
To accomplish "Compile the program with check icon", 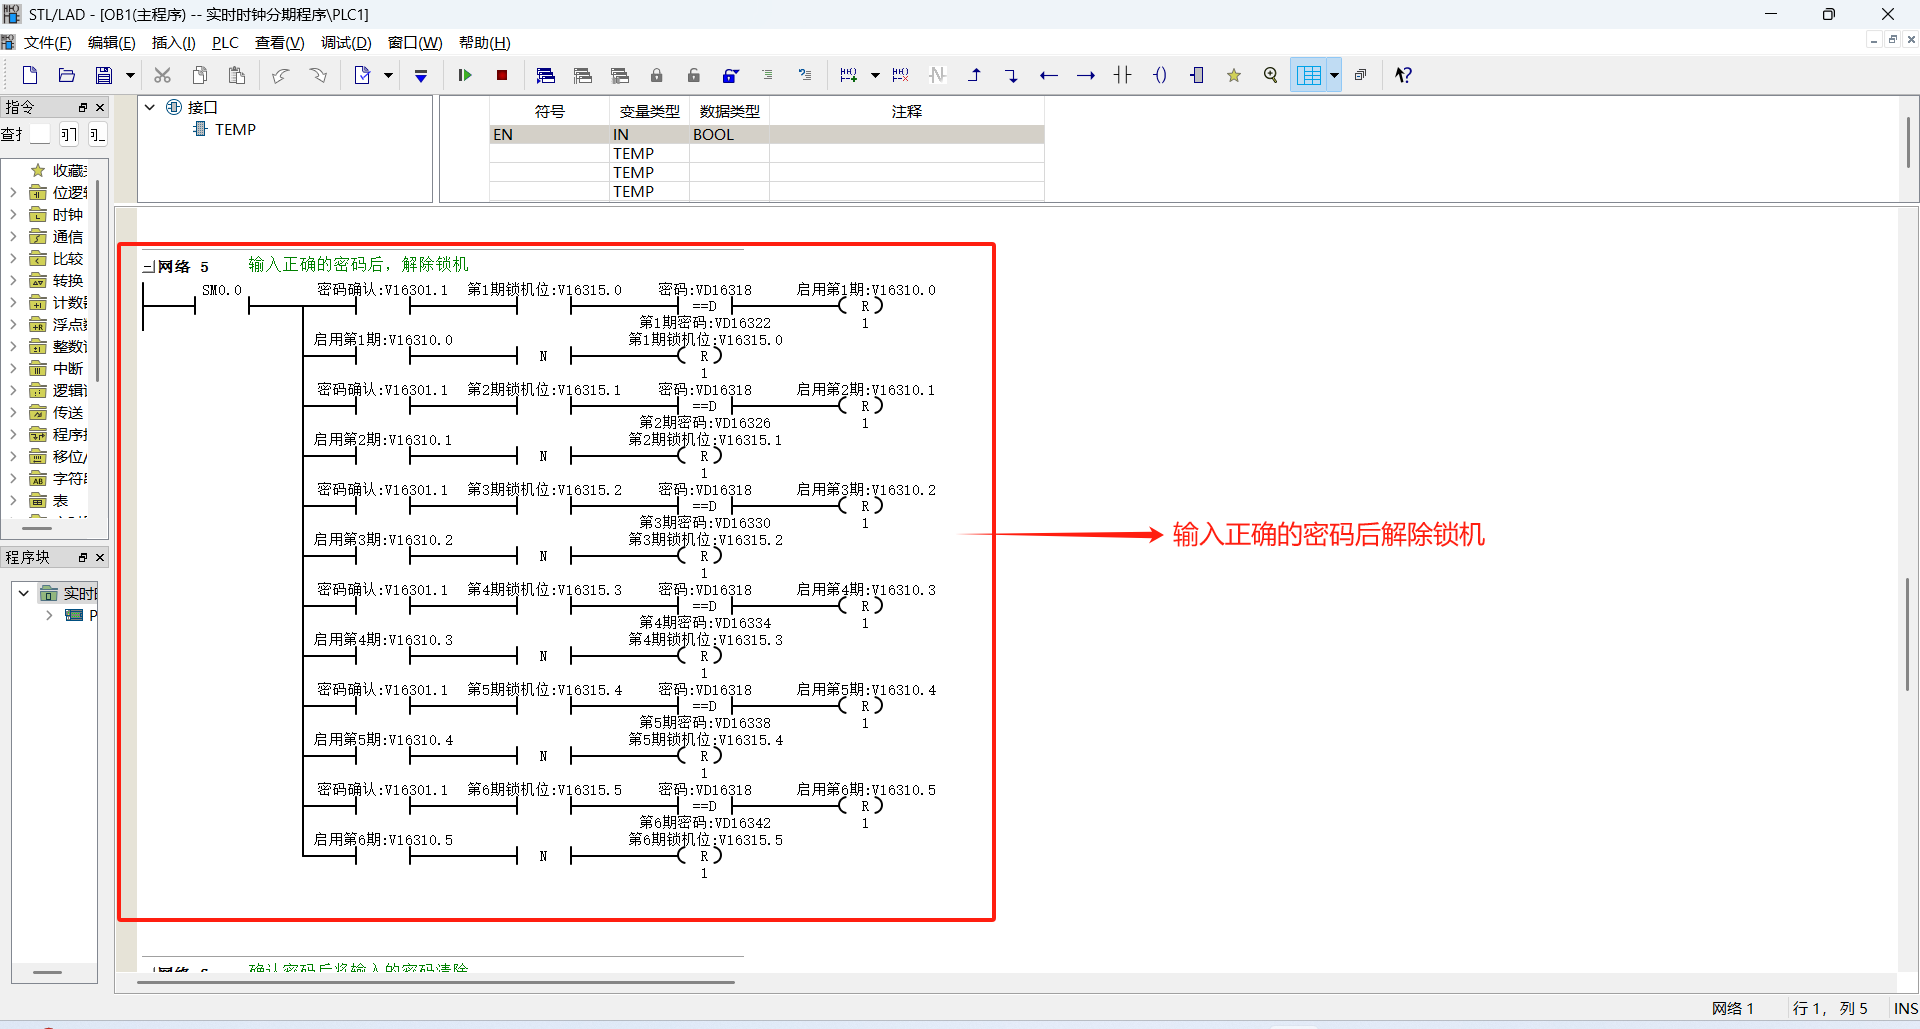I will click(x=362, y=75).
